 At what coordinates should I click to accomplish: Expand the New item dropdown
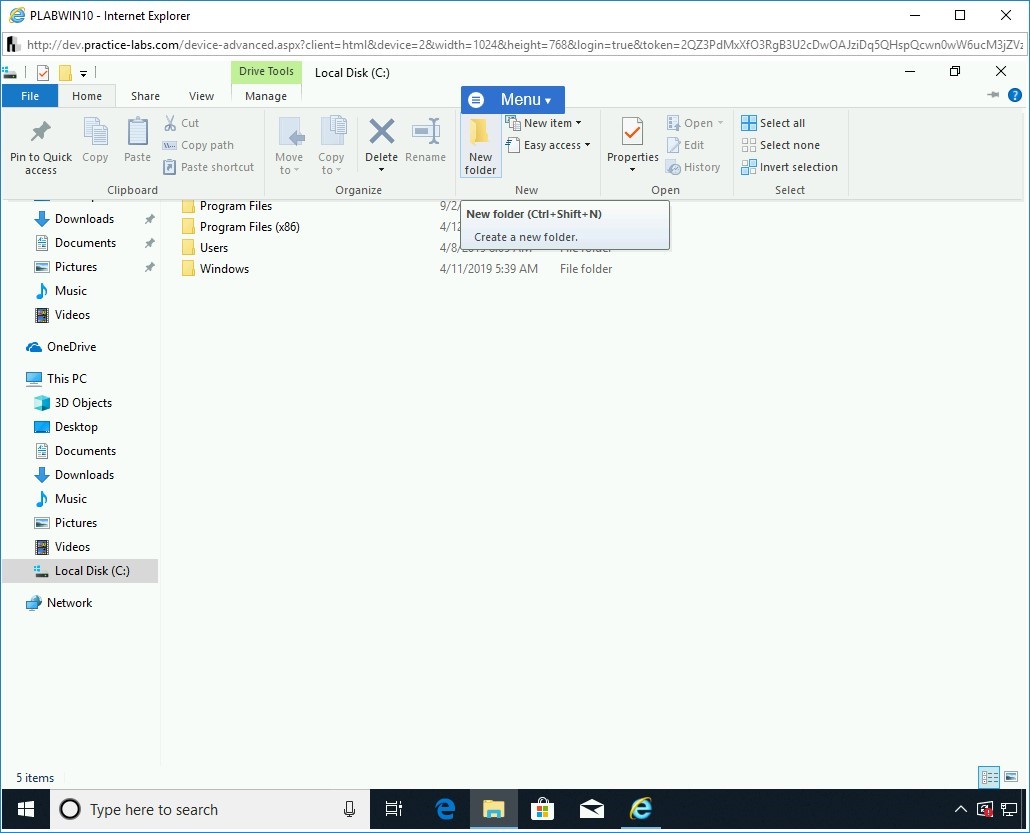click(x=545, y=123)
